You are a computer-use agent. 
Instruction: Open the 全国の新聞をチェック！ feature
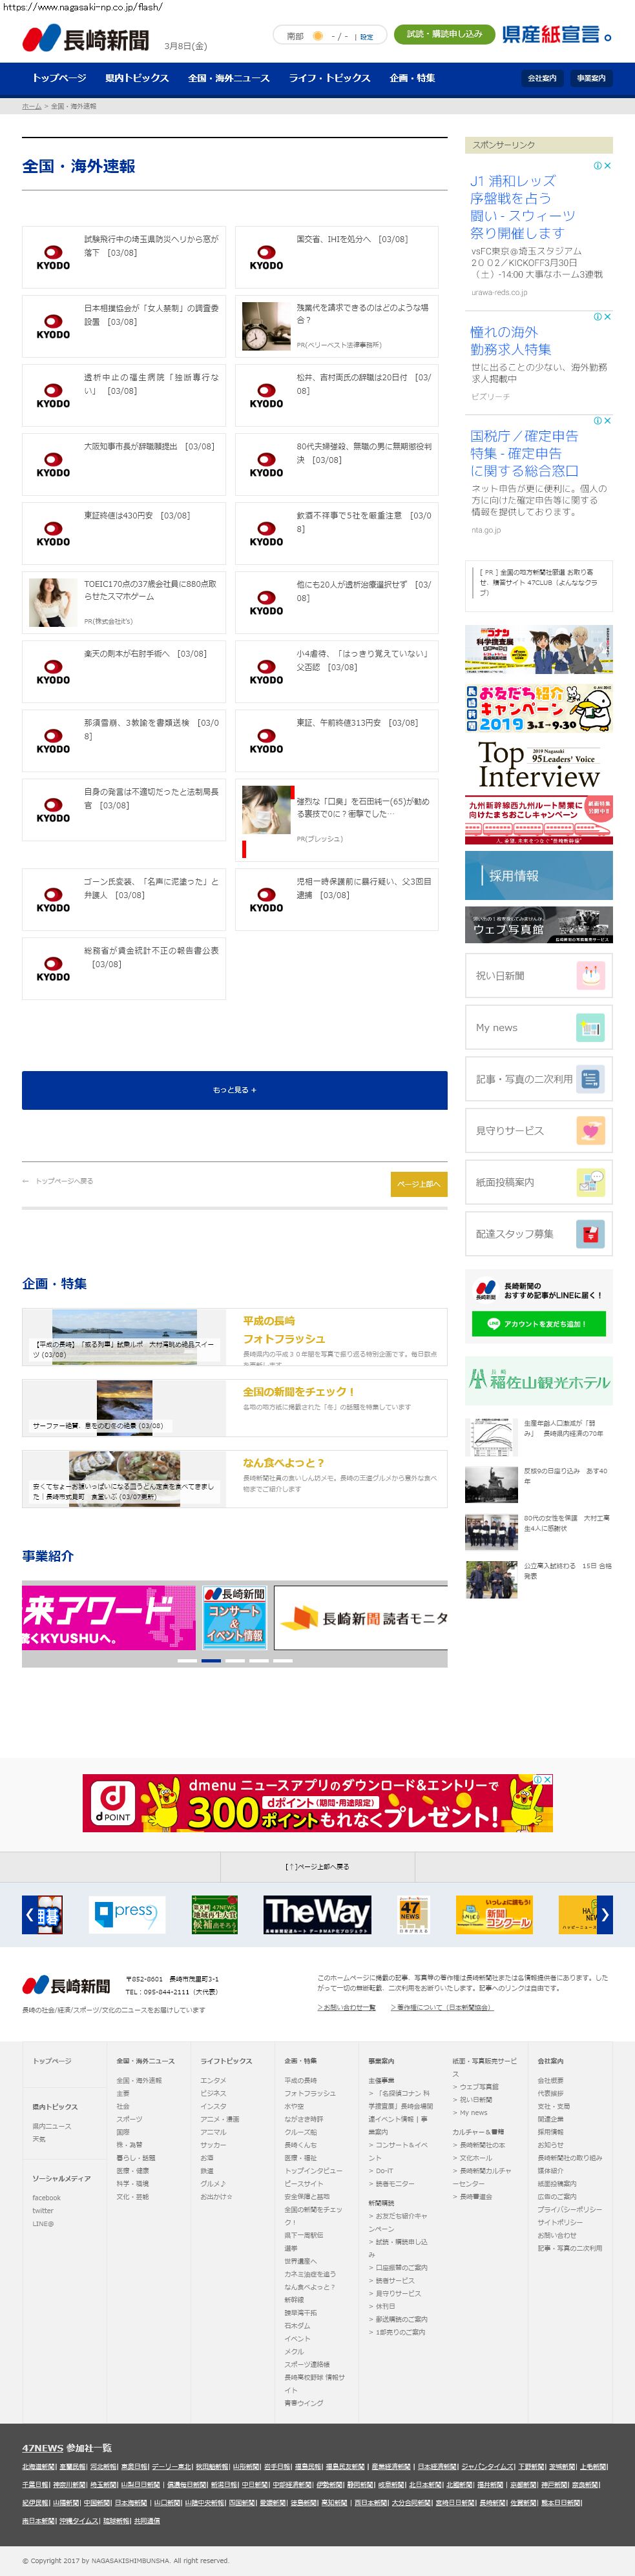coord(234,1407)
